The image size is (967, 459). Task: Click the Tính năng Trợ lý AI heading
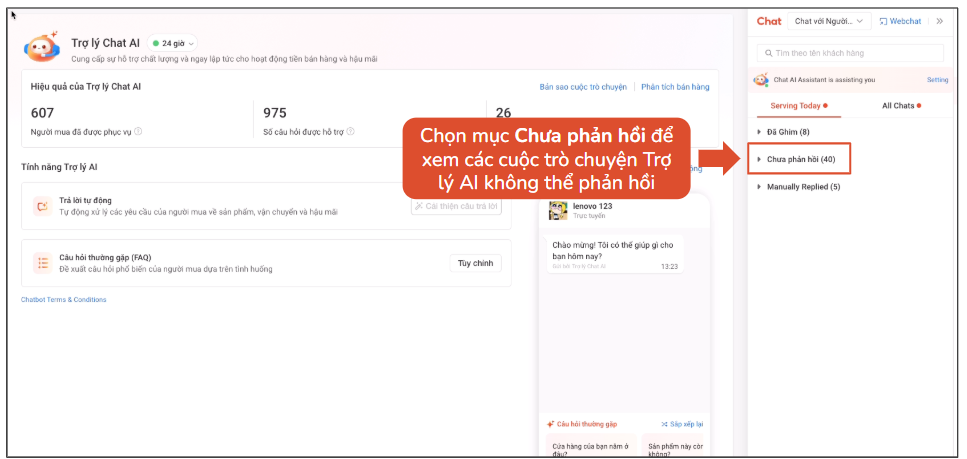click(59, 167)
